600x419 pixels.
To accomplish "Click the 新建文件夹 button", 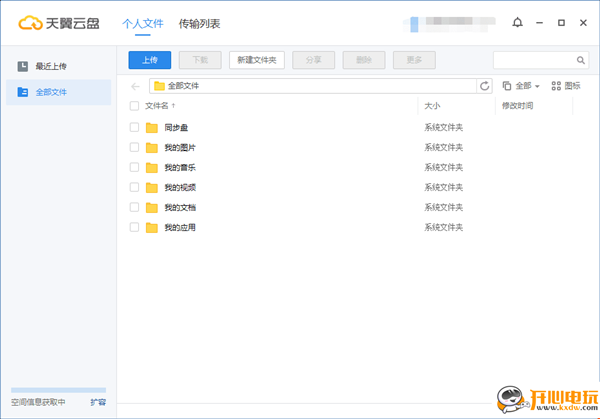I will pos(257,60).
